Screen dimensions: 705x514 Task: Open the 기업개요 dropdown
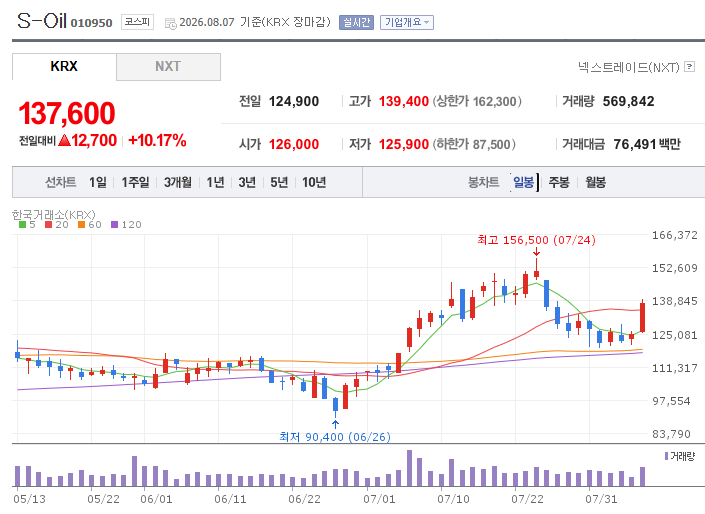(x=407, y=22)
